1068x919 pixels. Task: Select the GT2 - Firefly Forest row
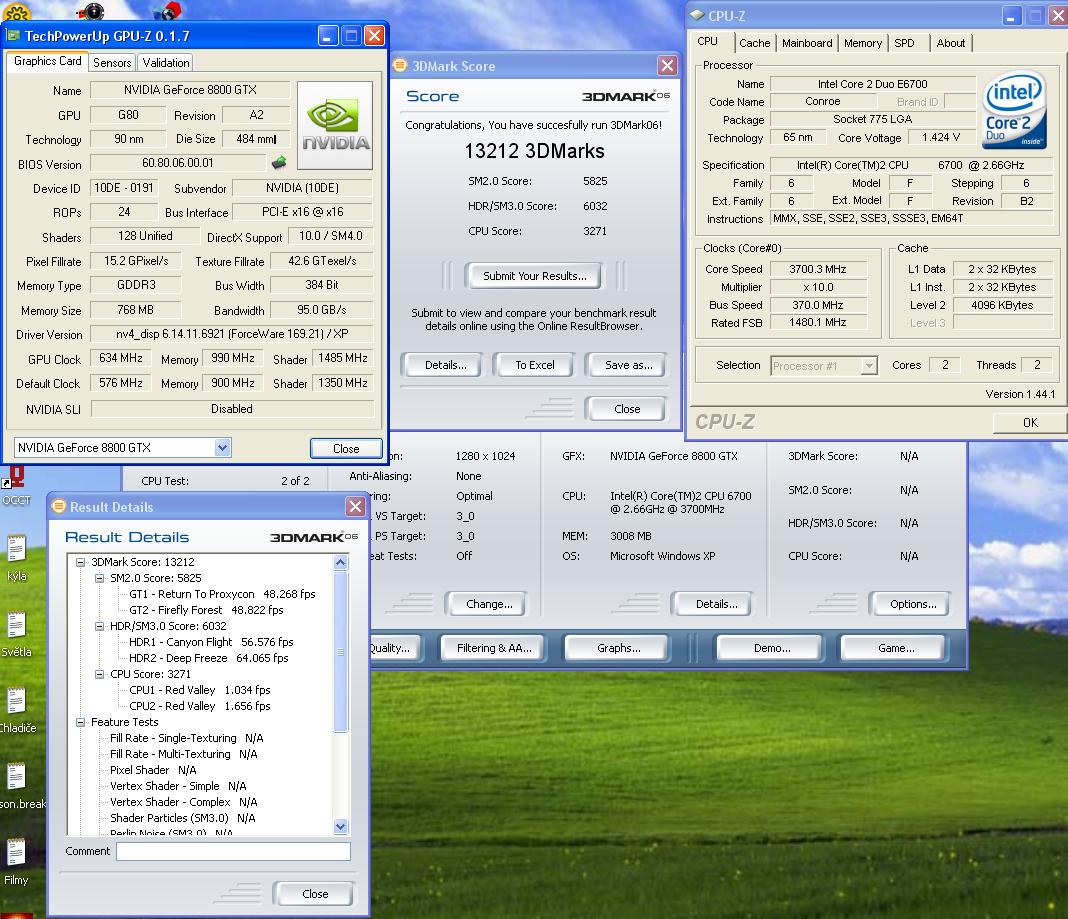click(206, 610)
